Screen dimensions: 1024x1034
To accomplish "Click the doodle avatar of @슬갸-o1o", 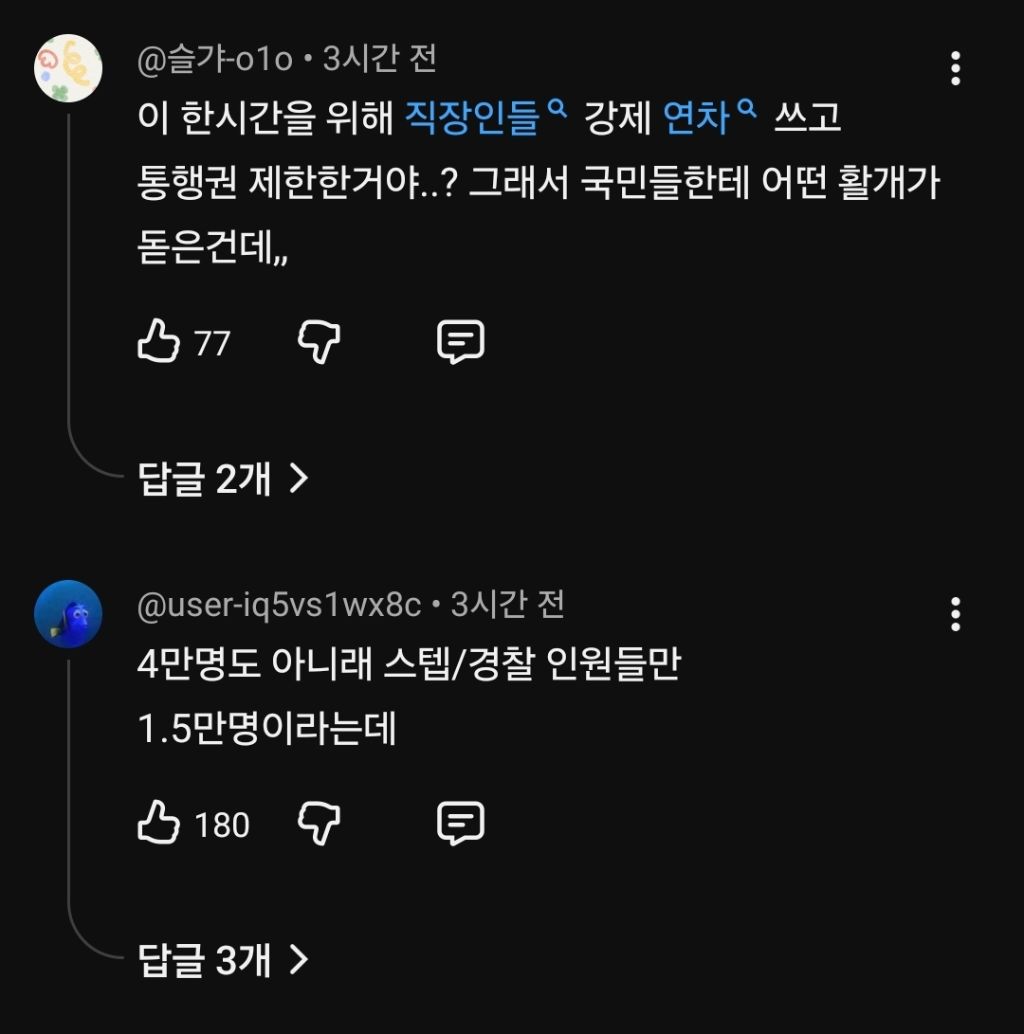I will (x=68, y=68).
